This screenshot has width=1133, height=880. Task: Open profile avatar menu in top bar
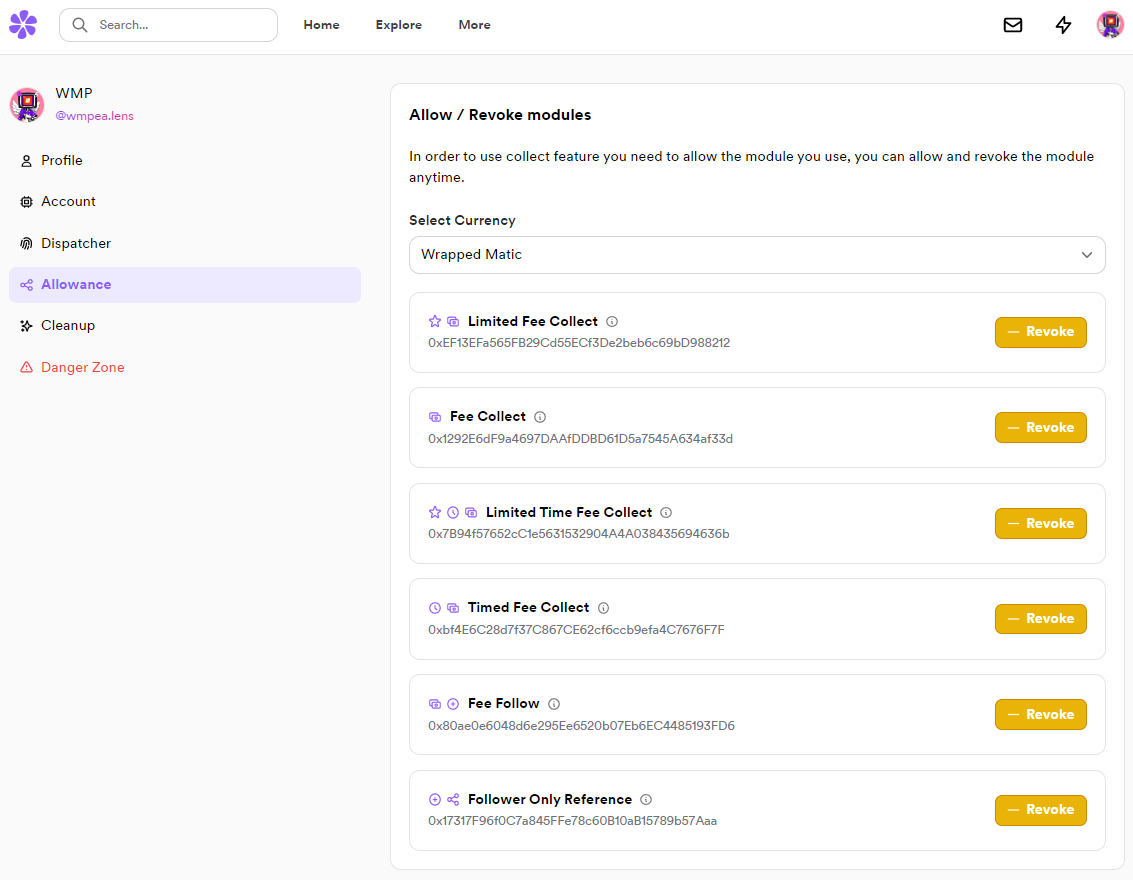pos(1110,25)
